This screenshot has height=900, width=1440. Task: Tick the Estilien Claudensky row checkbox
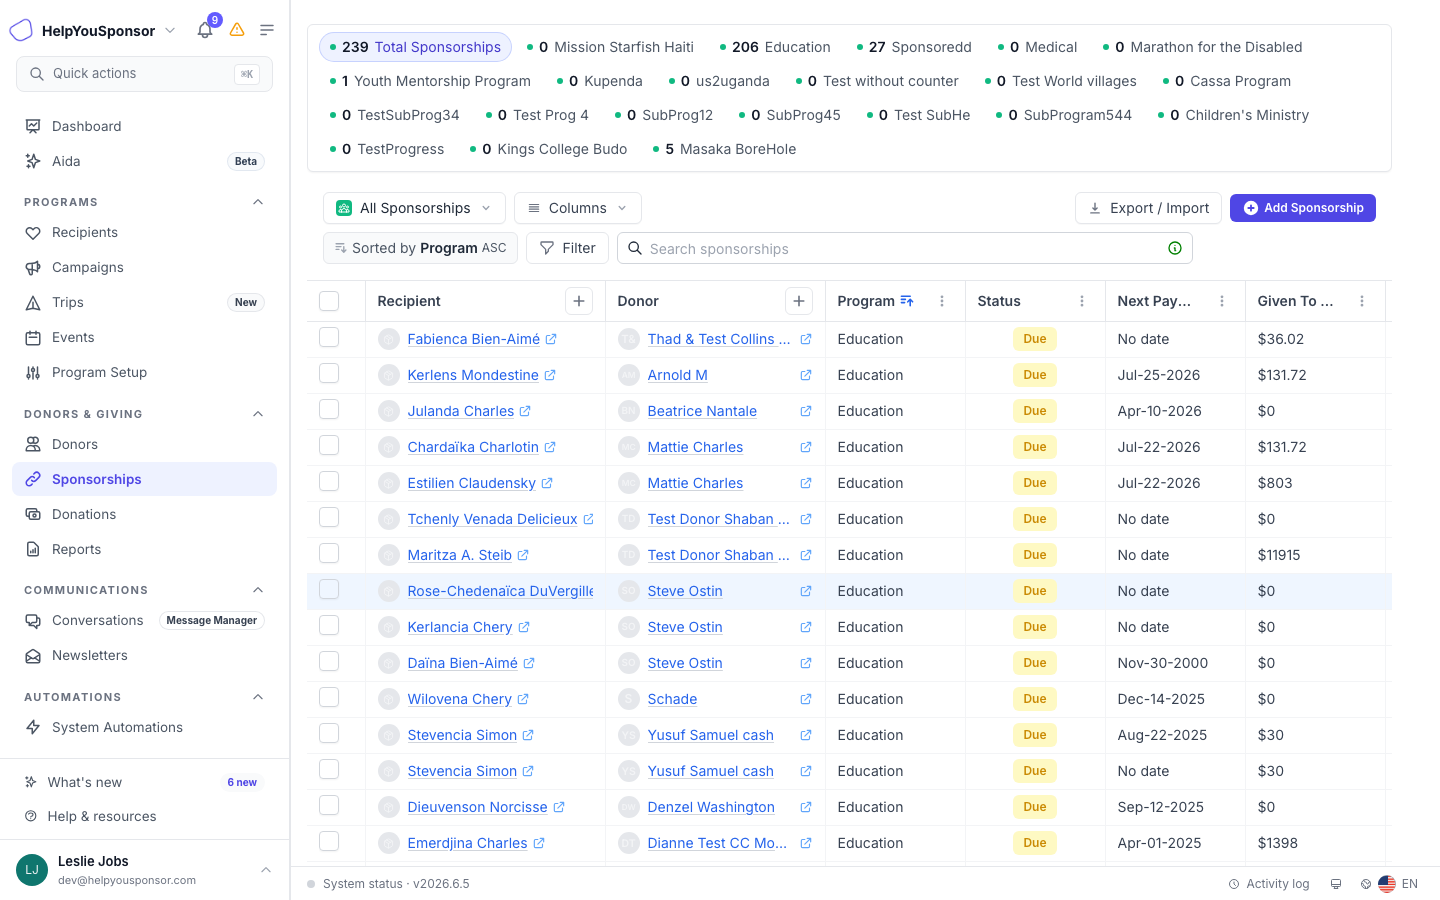[x=329, y=482]
